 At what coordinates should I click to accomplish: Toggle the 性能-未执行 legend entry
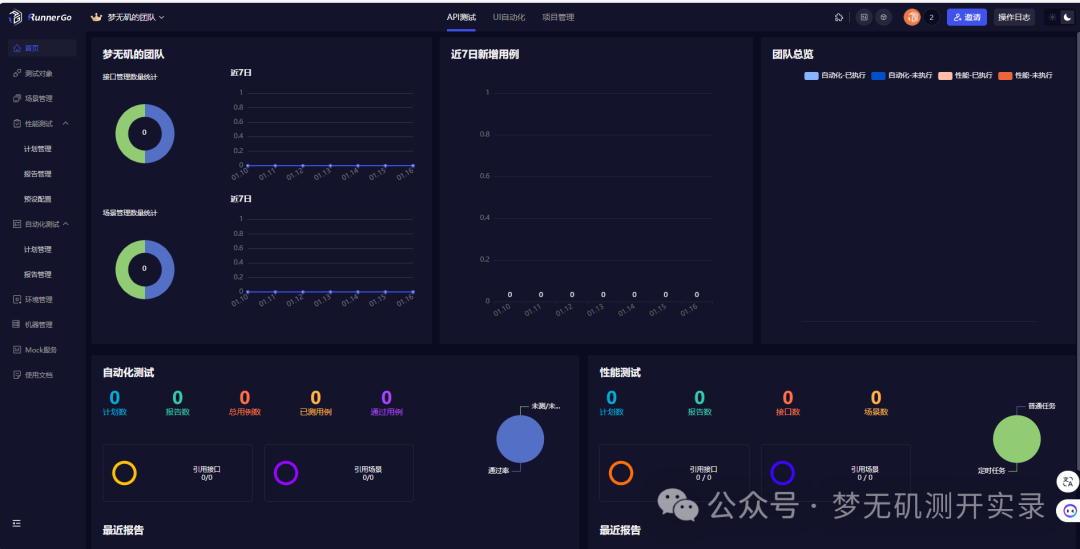(1026, 76)
